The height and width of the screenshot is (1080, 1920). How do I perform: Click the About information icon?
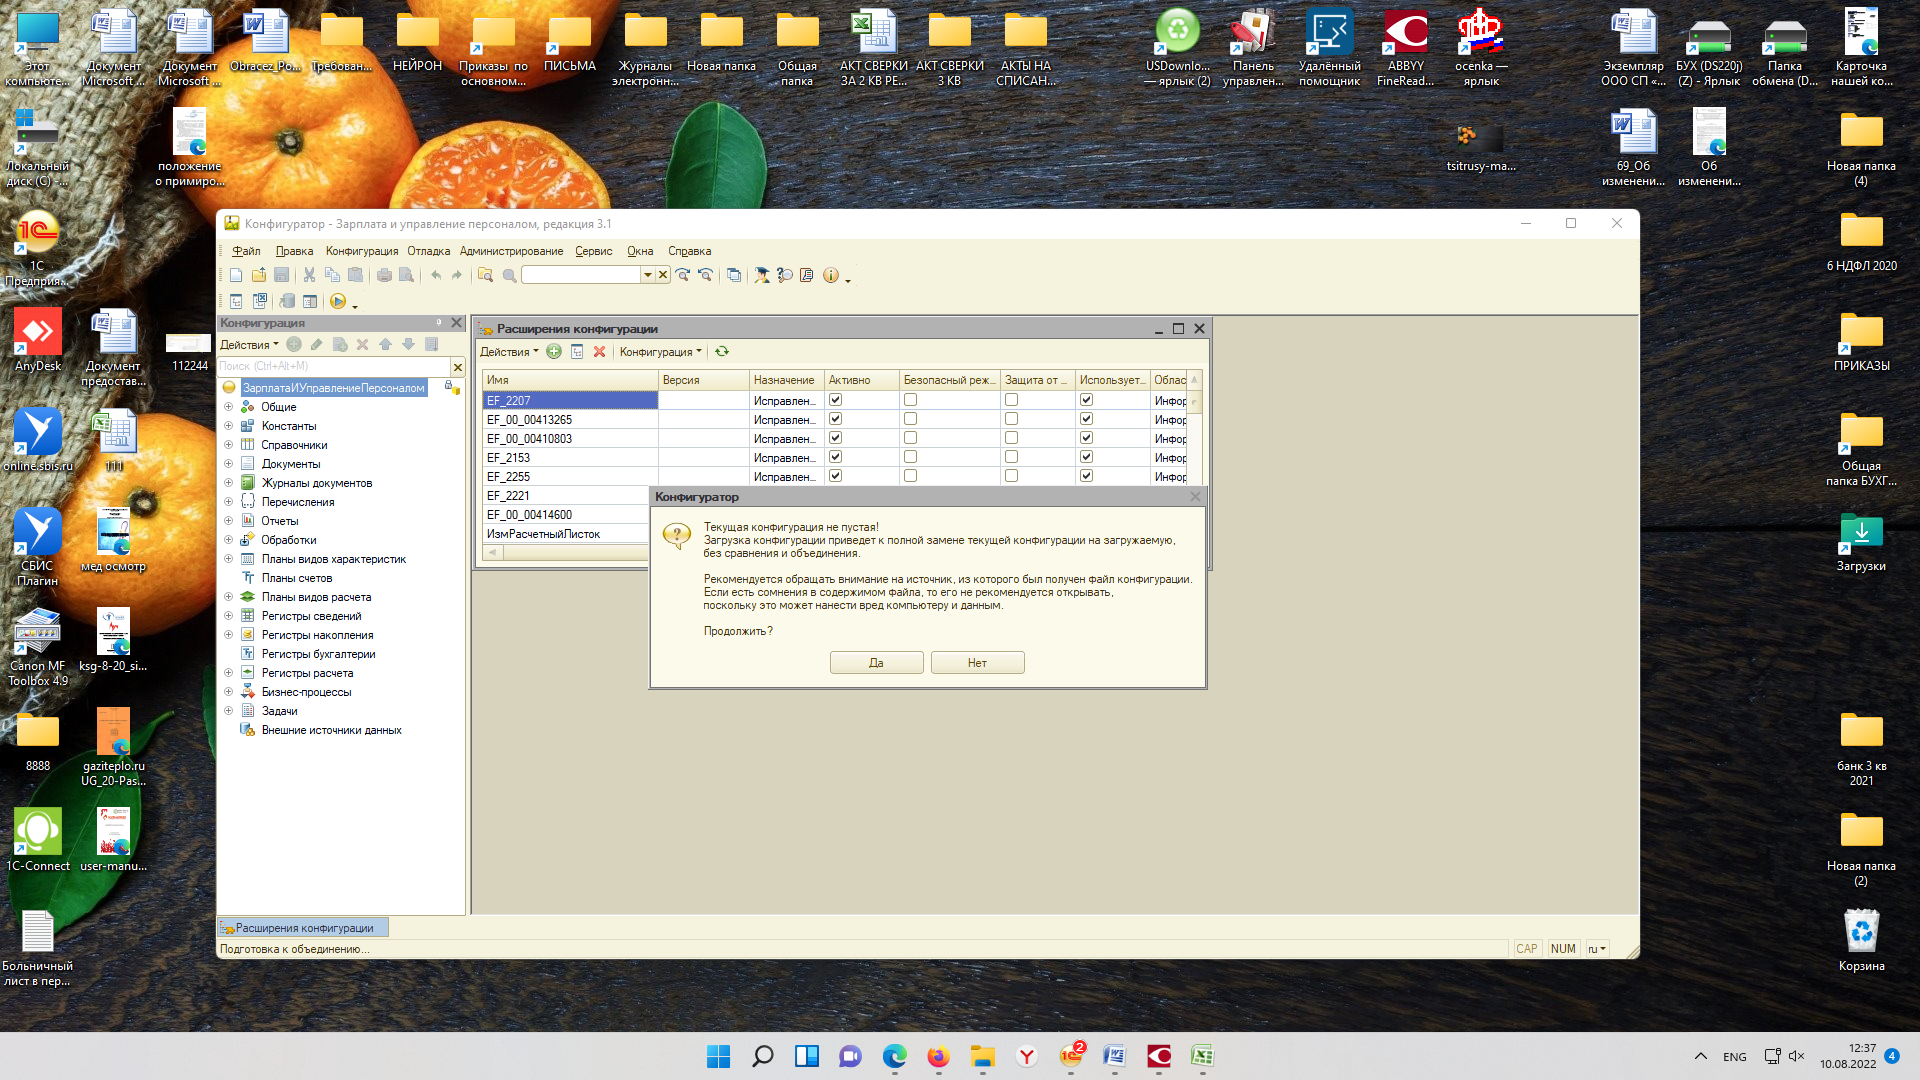[831, 275]
